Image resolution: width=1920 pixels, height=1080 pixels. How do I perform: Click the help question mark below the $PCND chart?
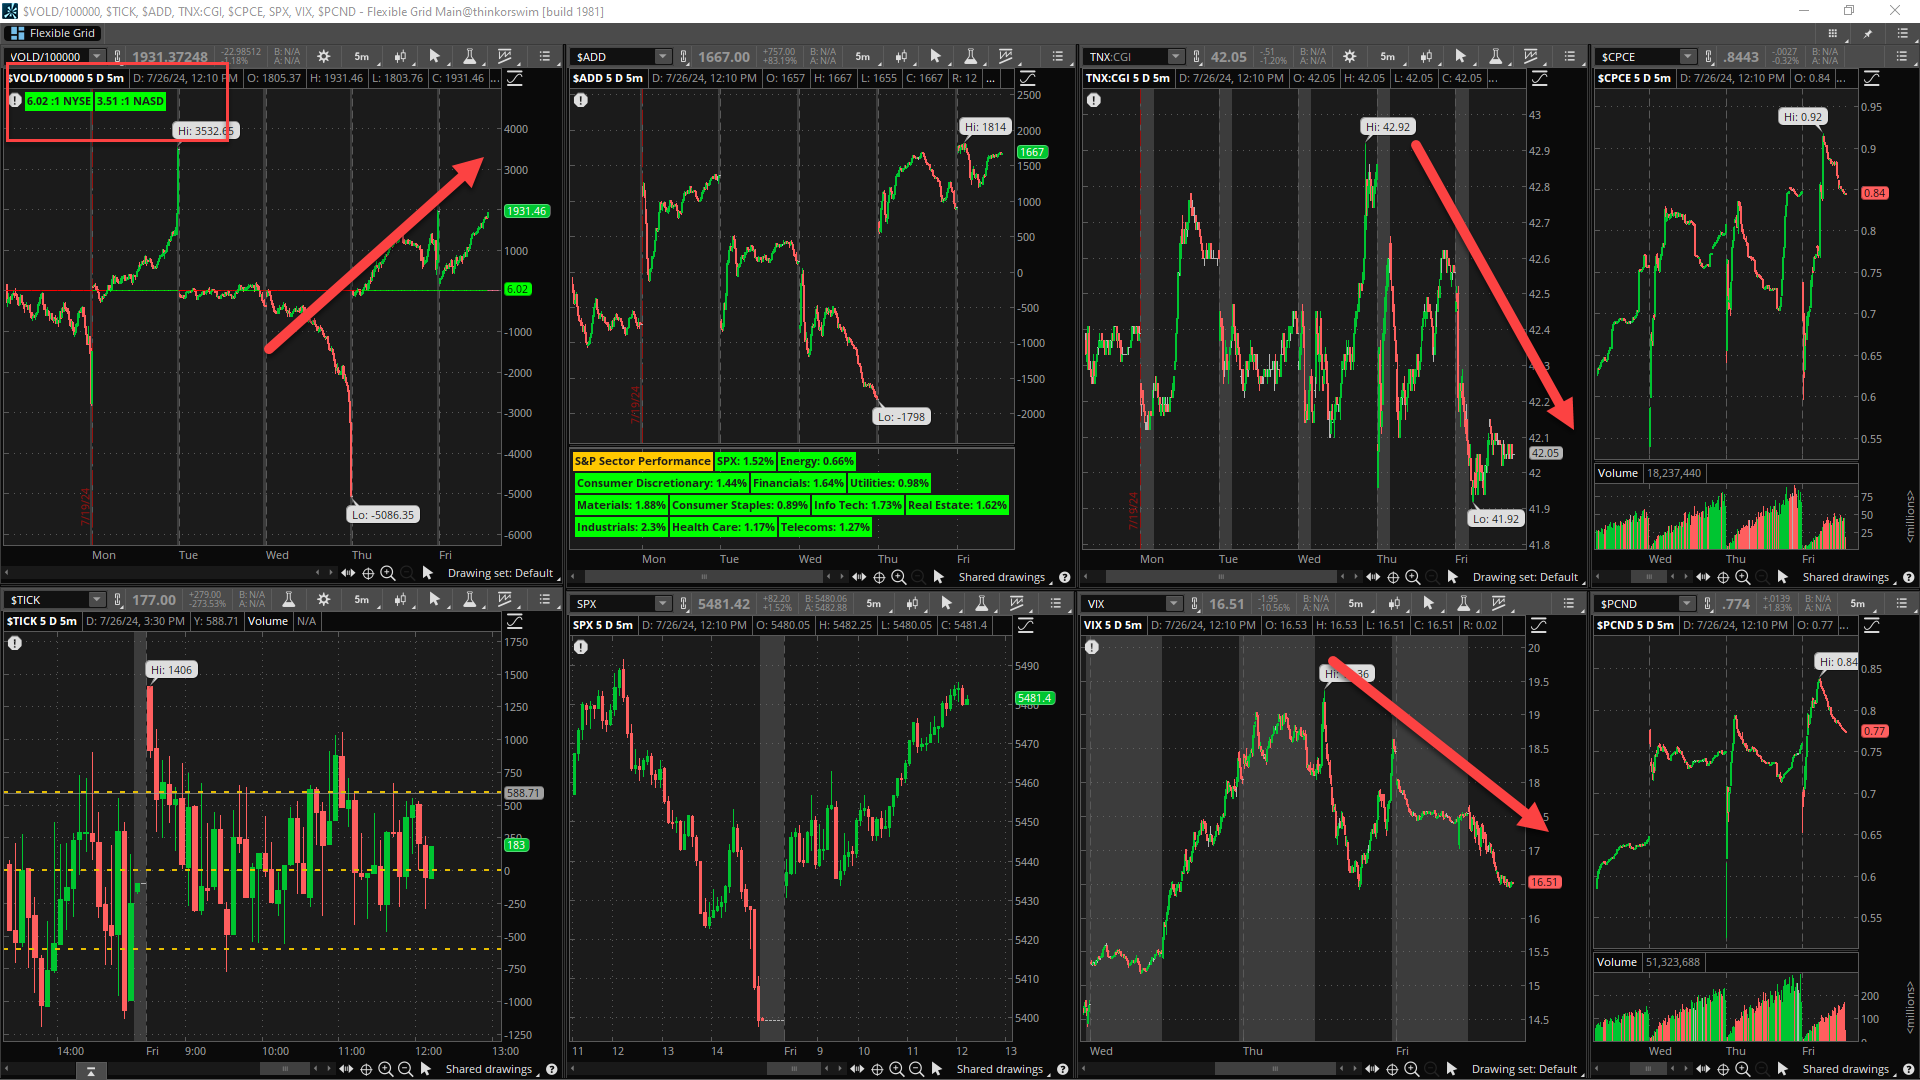1908,1069
